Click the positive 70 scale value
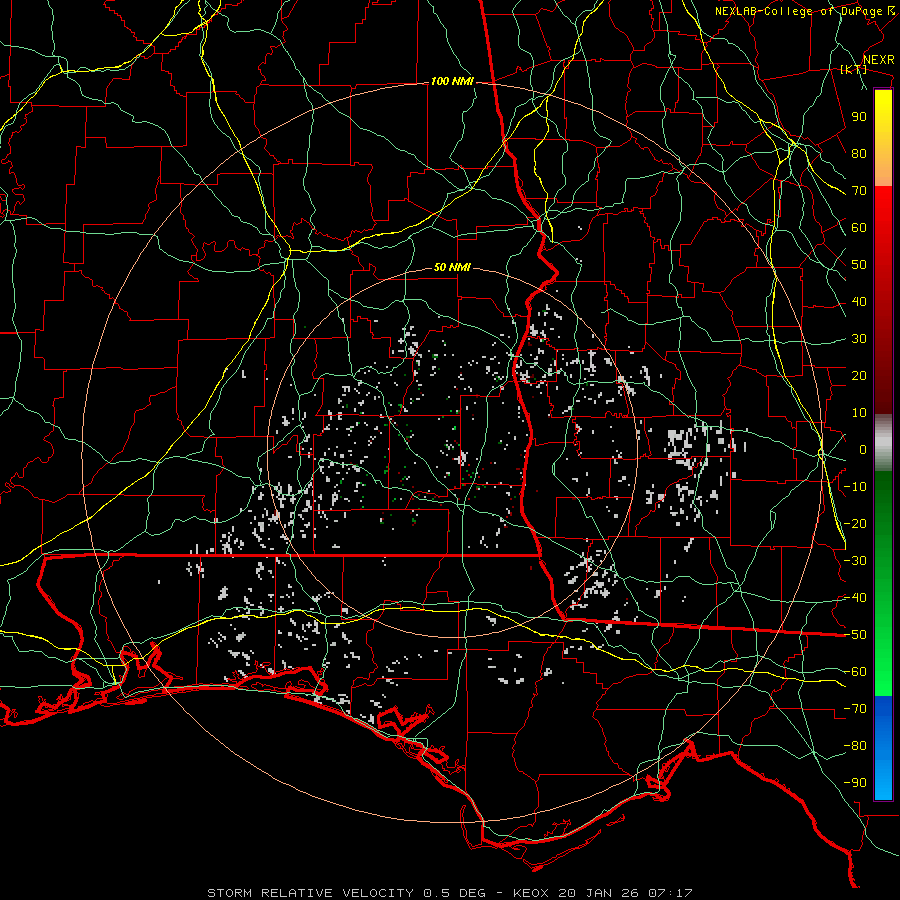Viewport: 900px width, 900px height. (859, 191)
